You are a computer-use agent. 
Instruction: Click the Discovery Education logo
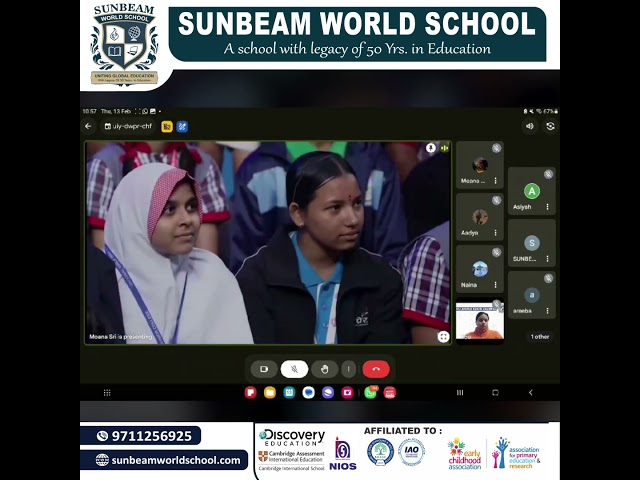tap(292, 438)
